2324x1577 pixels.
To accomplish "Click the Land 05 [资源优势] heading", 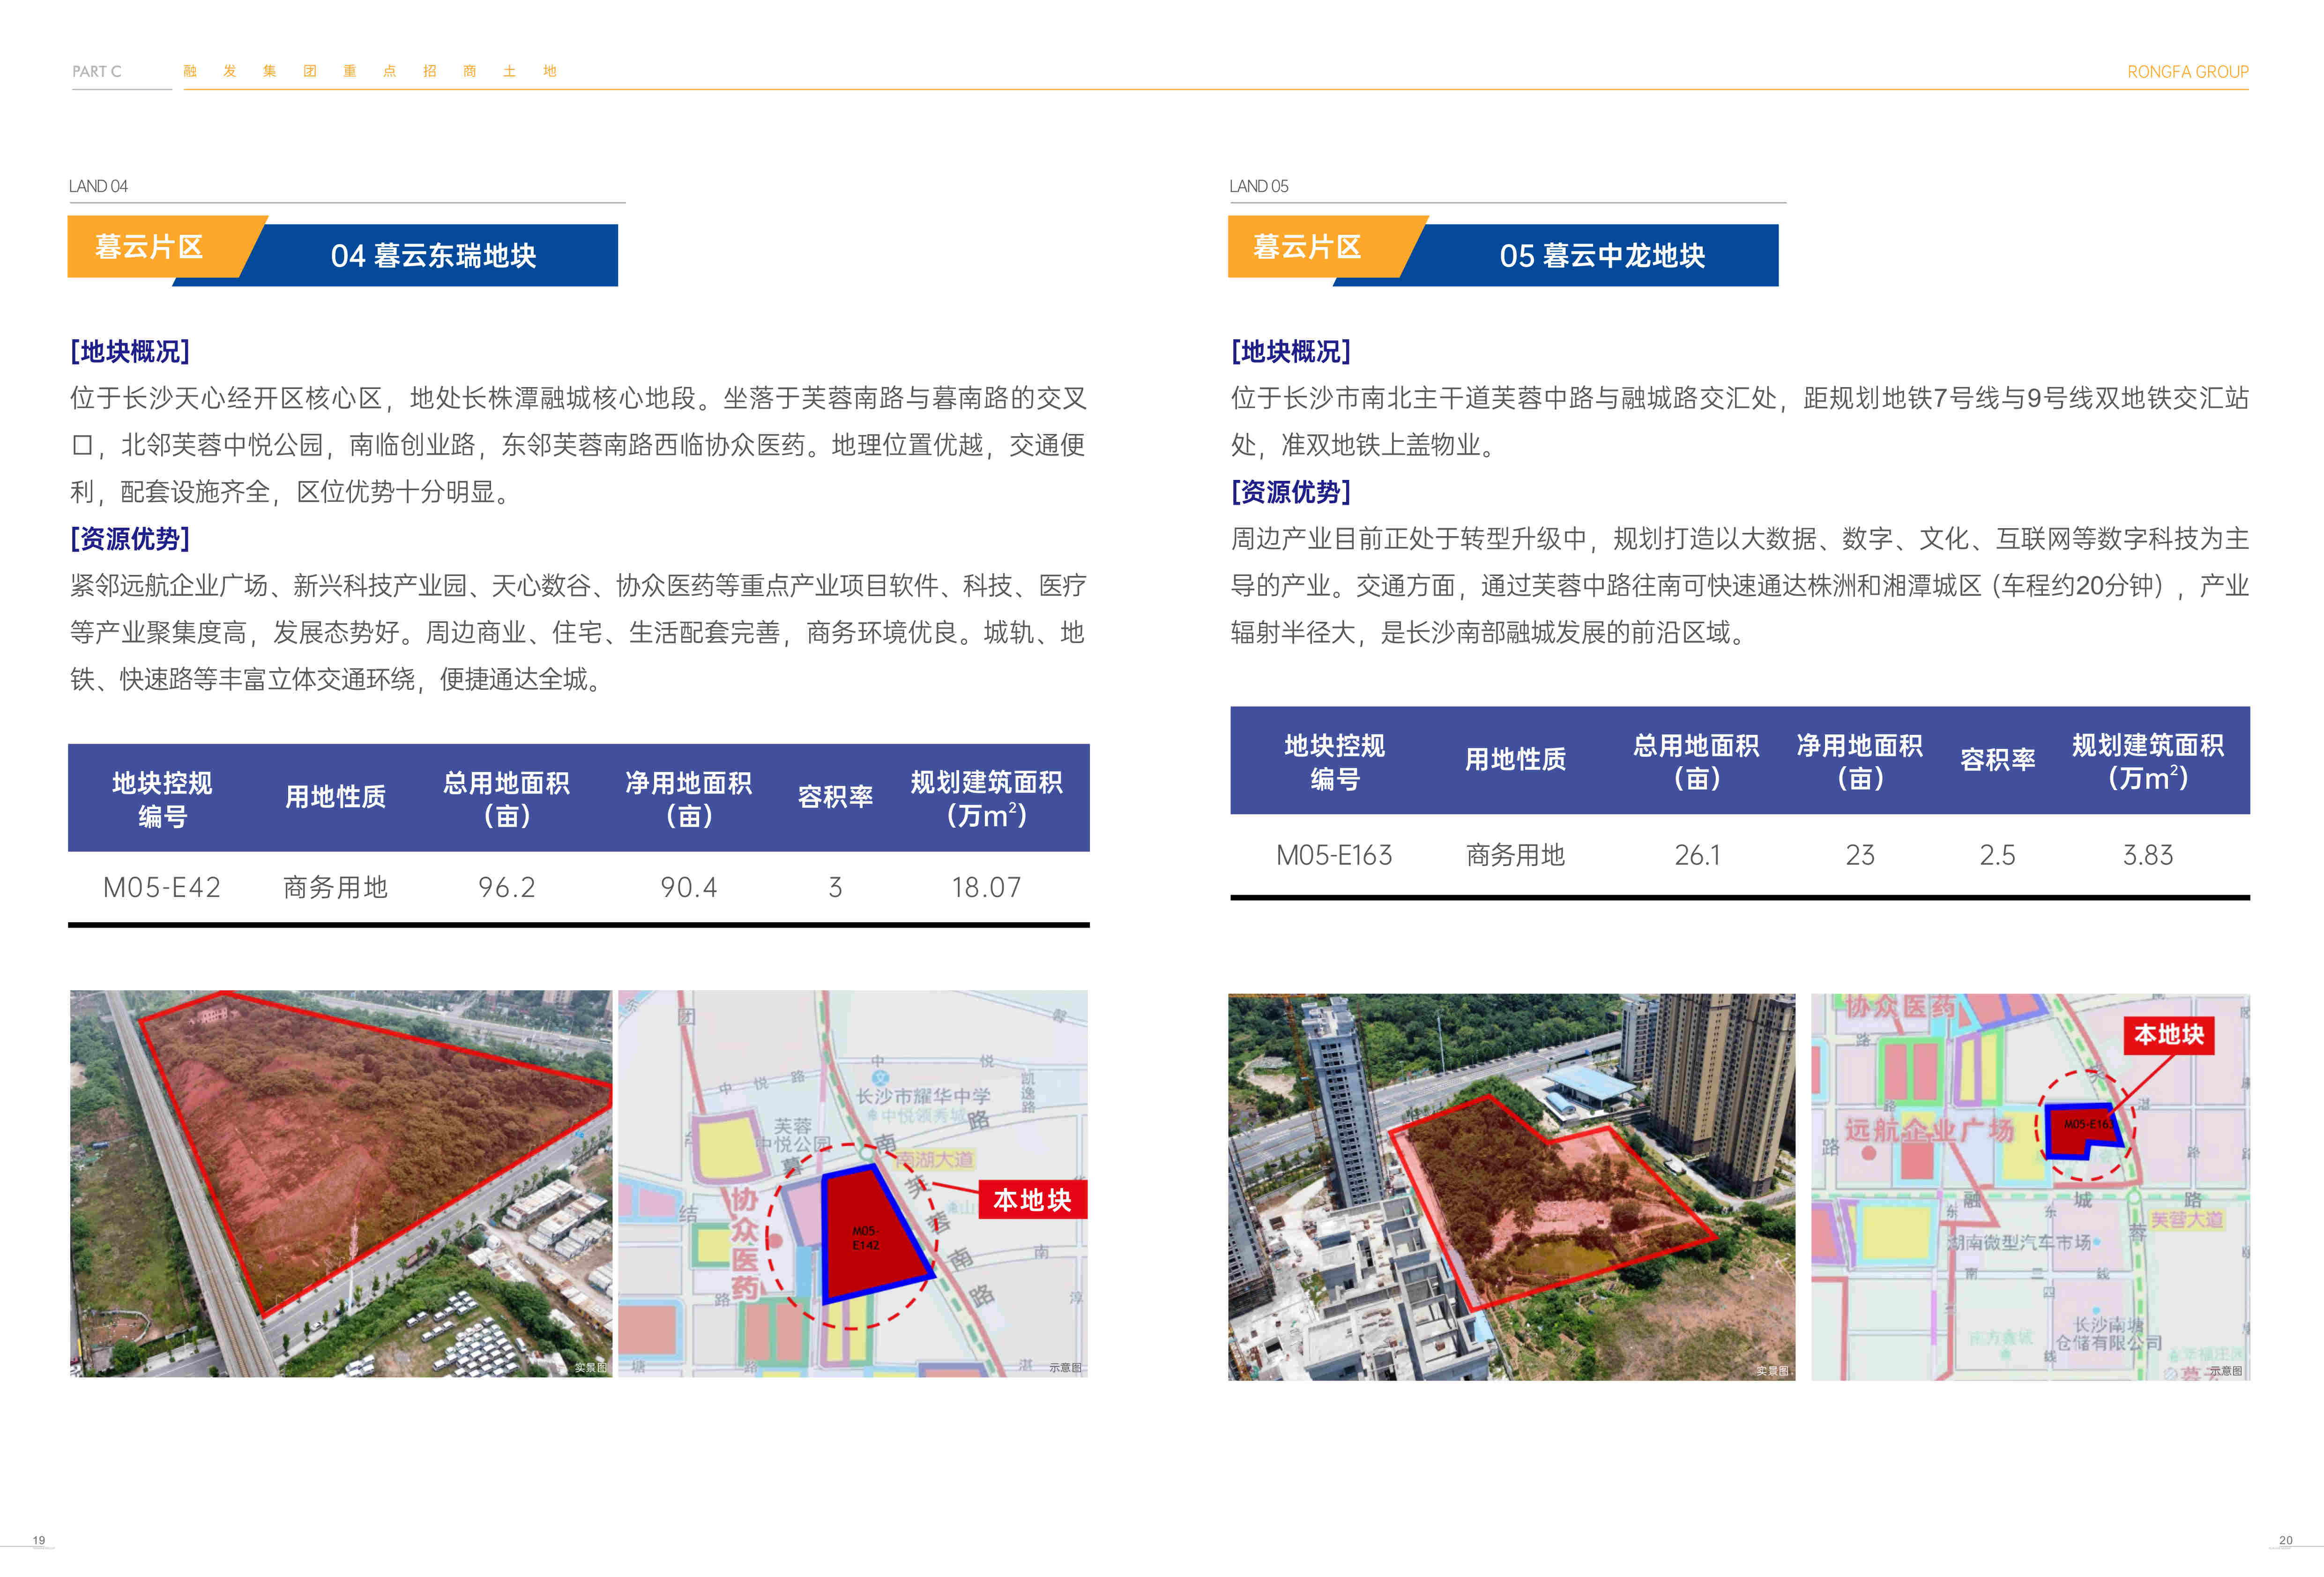I will (1290, 491).
